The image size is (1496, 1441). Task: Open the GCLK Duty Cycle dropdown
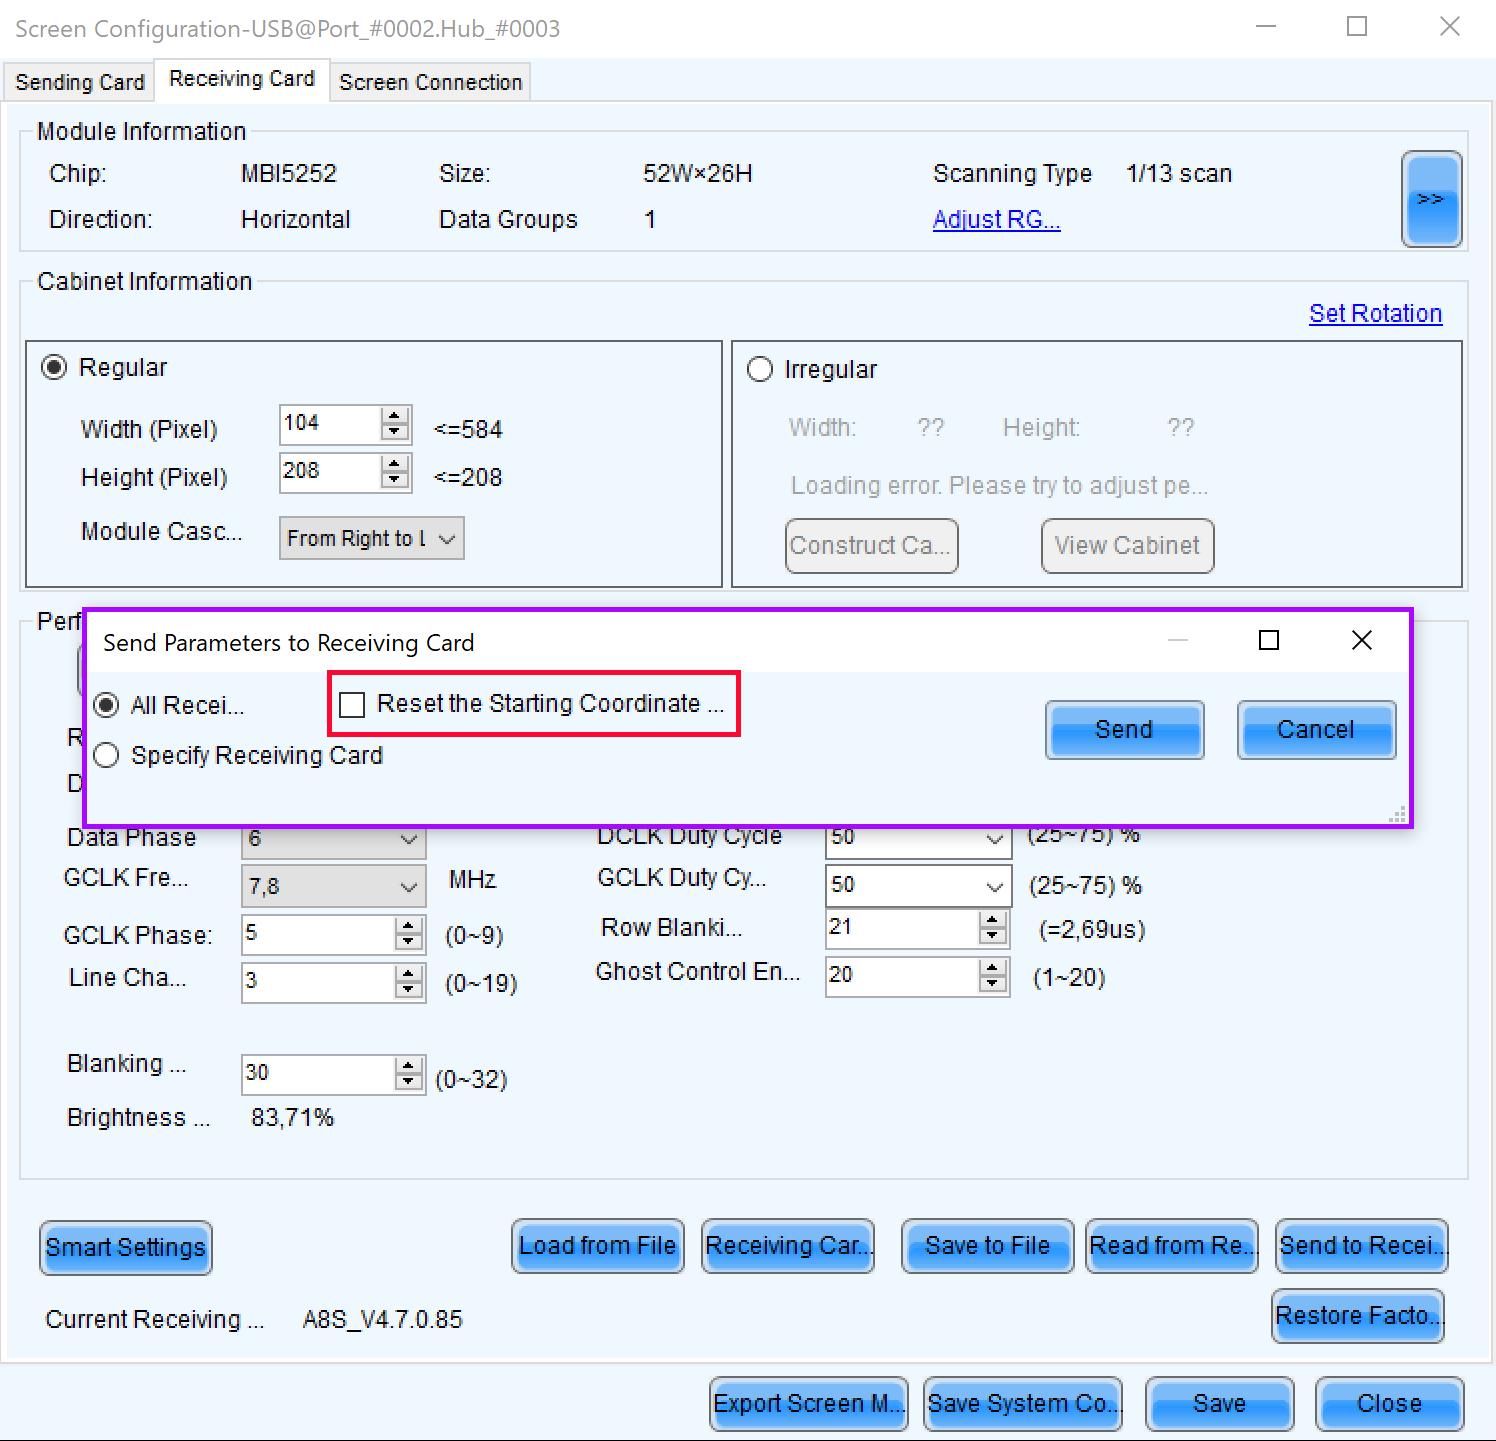coord(917,885)
